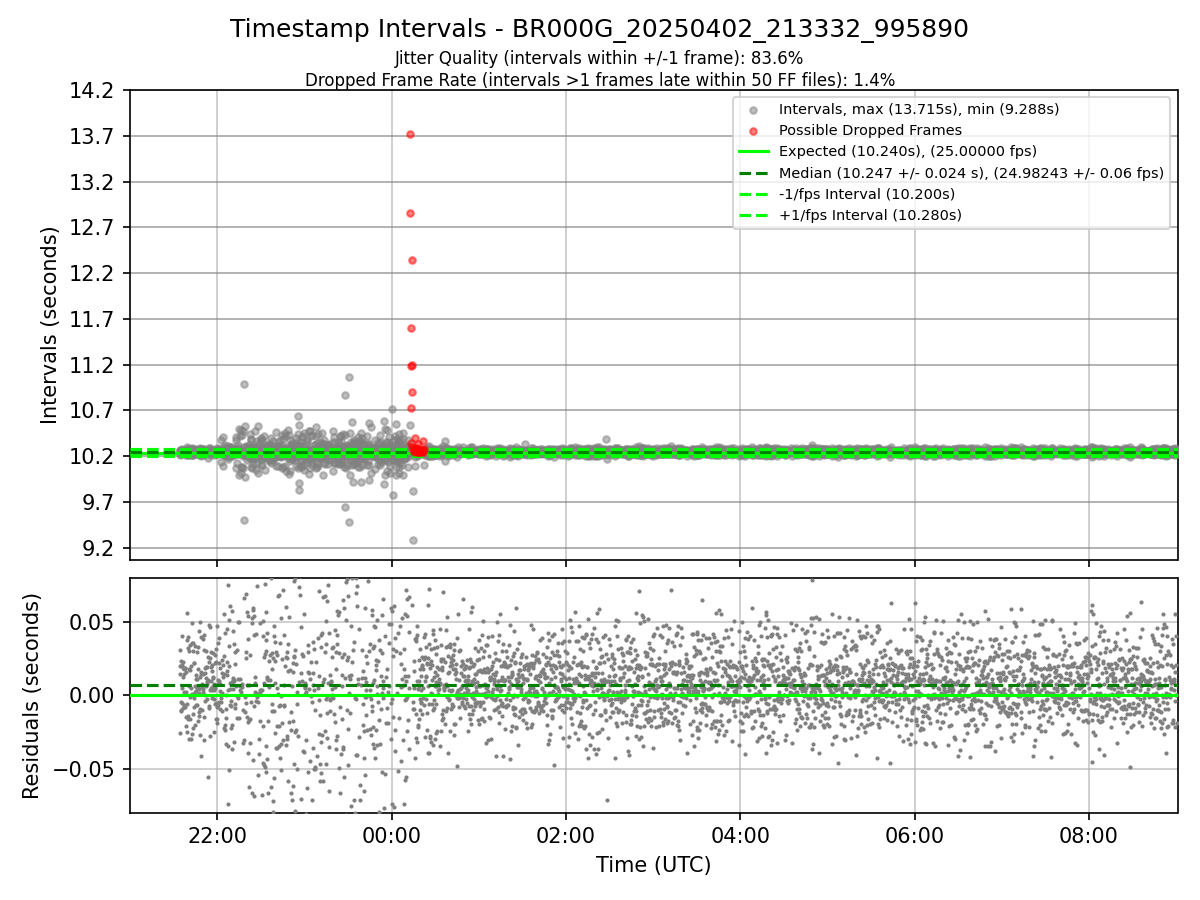Click the dark green dashed line sample in legend
The width and height of the screenshot is (1200, 900).
point(753,172)
